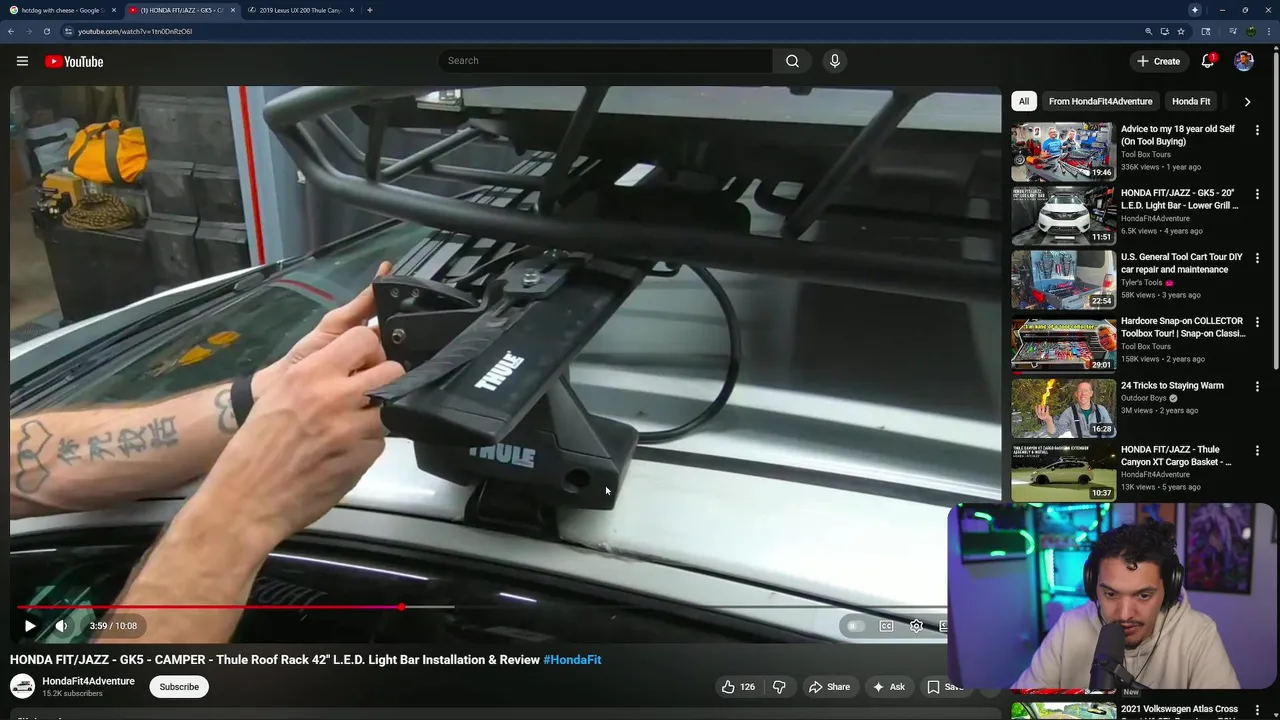The image size is (1280, 720).
Task: Click the Ask button
Action: point(888,687)
